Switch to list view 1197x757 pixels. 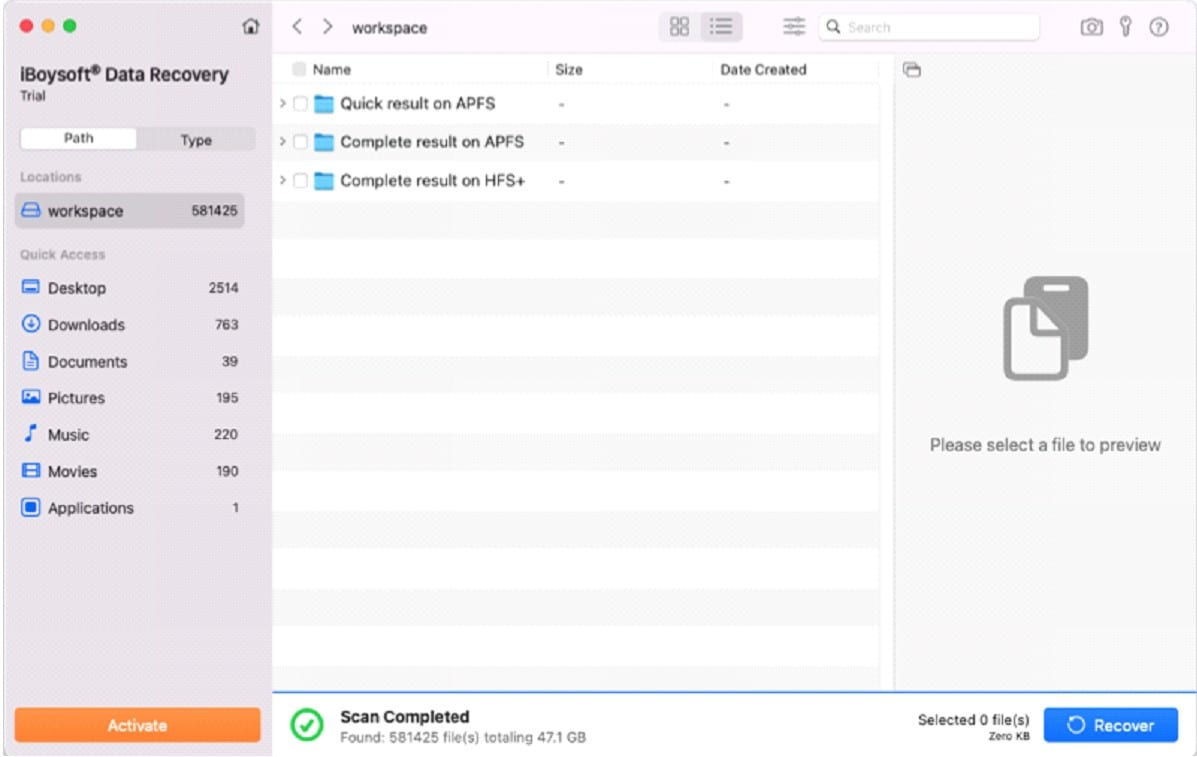(720, 27)
